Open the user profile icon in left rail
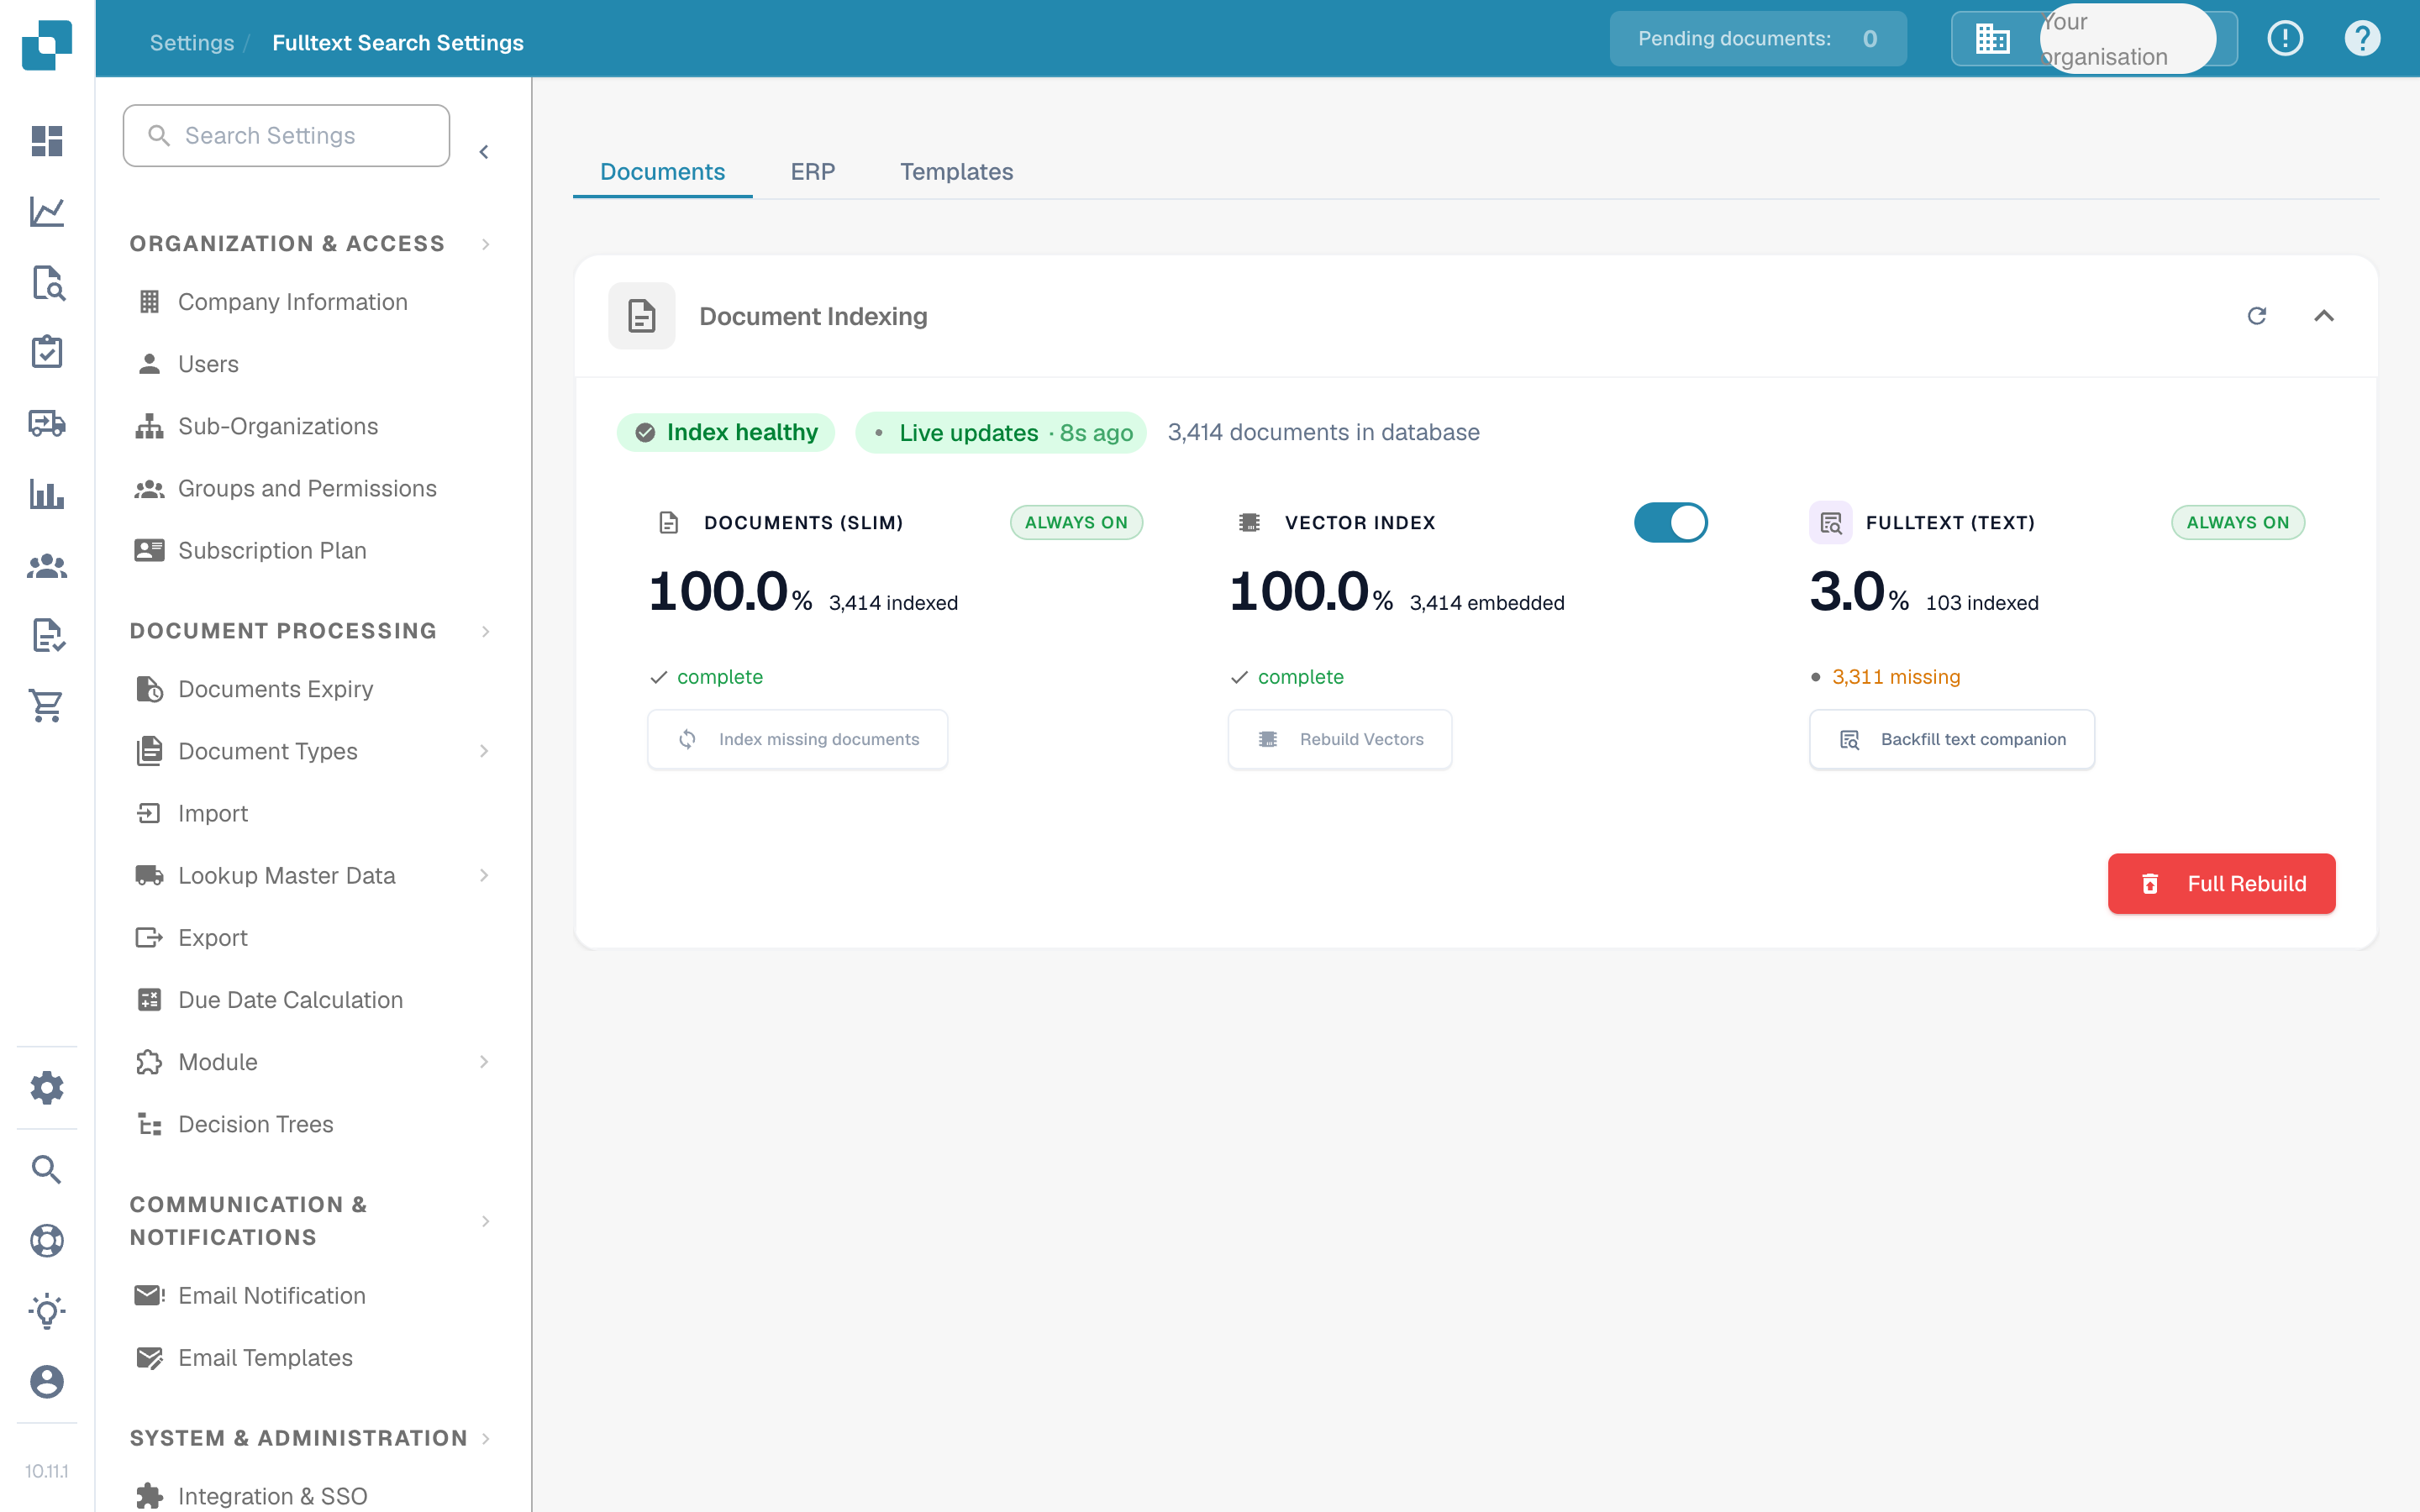The width and height of the screenshot is (2420, 1512). click(x=47, y=1382)
